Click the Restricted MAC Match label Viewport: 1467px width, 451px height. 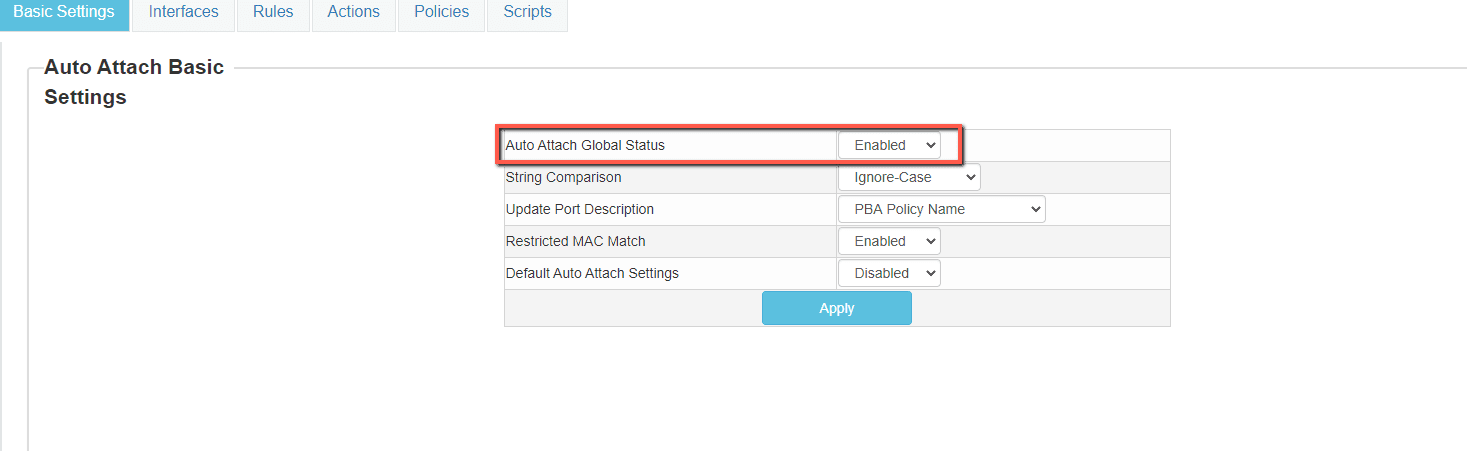pyautogui.click(x=576, y=241)
